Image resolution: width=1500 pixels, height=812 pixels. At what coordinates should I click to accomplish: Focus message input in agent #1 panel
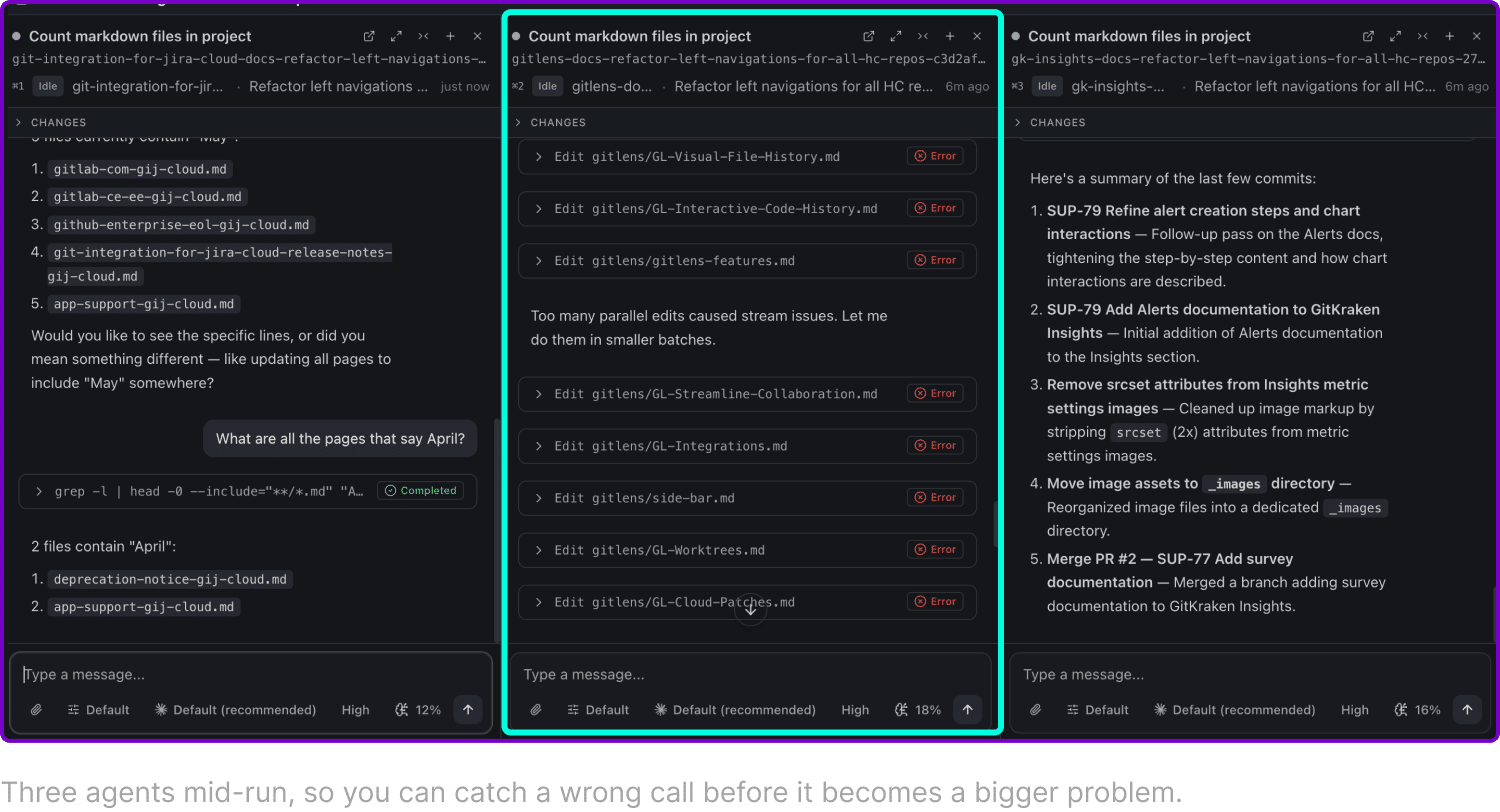(x=250, y=675)
